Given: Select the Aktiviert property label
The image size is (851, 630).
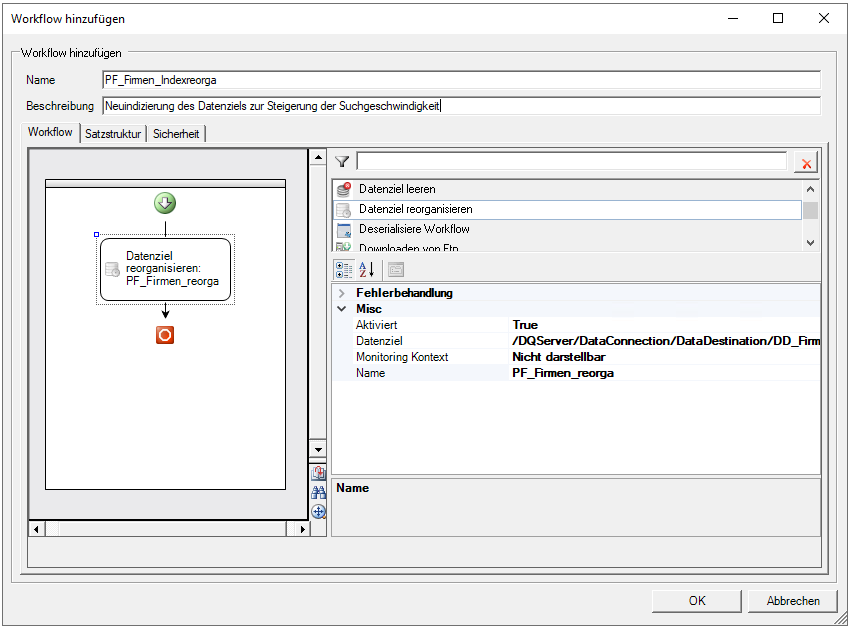Looking at the screenshot, I should coord(377,325).
